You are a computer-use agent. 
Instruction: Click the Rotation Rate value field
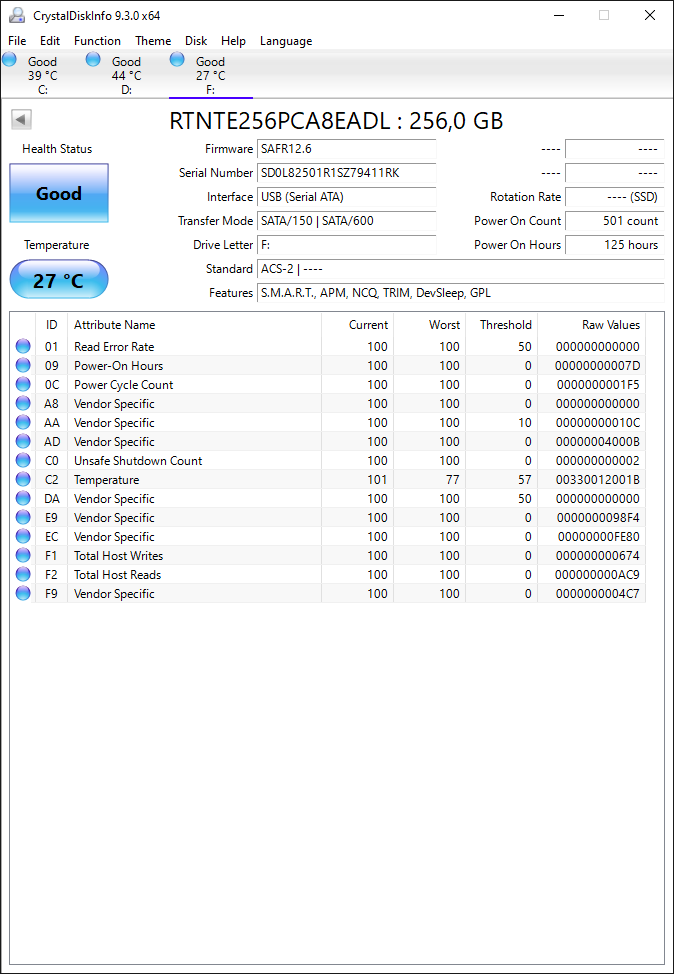click(x=614, y=197)
